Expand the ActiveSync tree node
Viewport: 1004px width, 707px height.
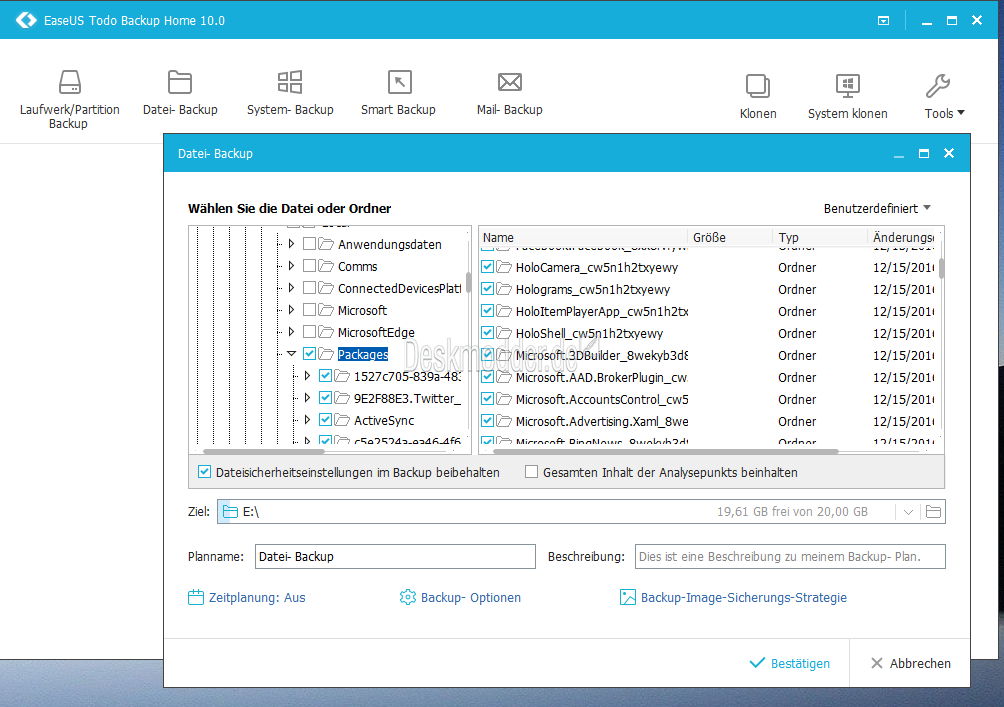[x=307, y=419]
